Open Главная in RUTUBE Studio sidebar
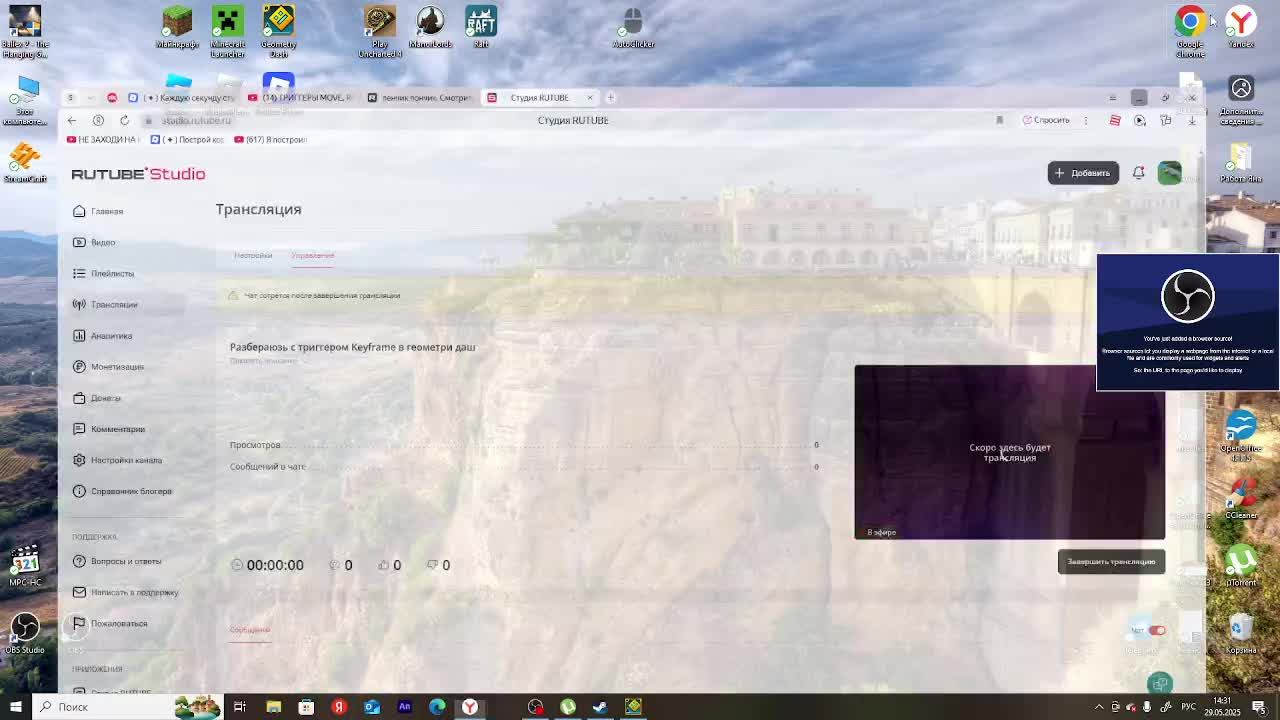The image size is (1280, 720). (98, 211)
